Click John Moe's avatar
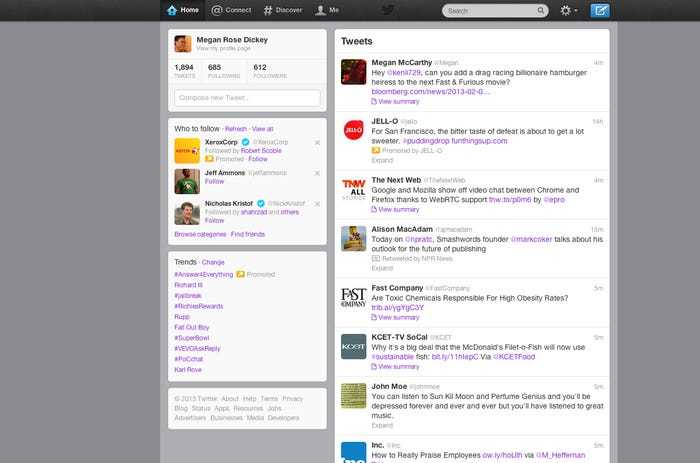This screenshot has height=463, width=700. 354,396
